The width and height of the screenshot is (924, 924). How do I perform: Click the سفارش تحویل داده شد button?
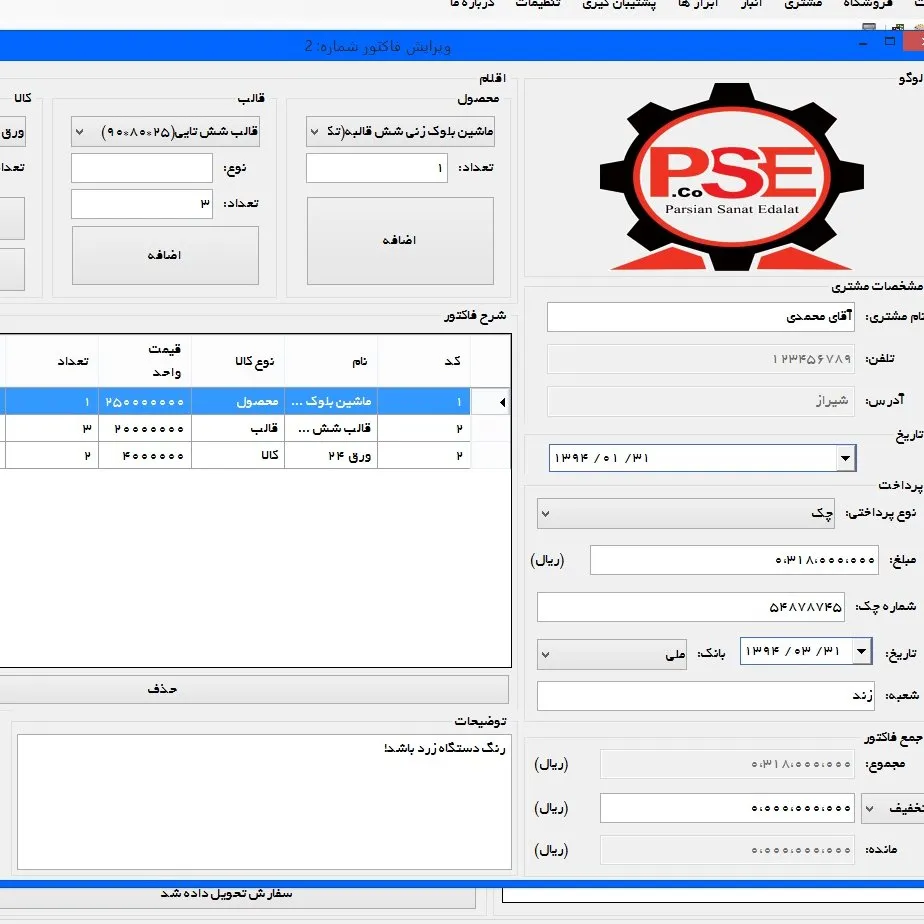(238, 893)
